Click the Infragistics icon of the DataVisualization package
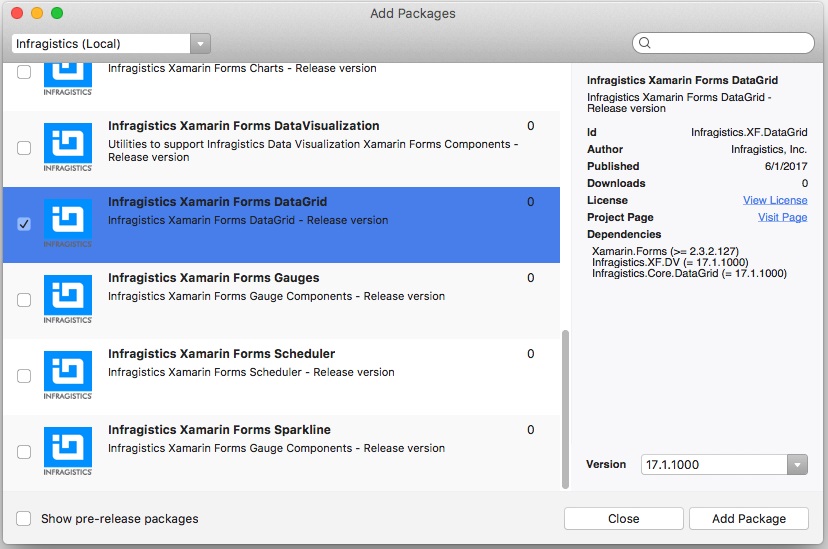828x549 pixels. [x=68, y=147]
